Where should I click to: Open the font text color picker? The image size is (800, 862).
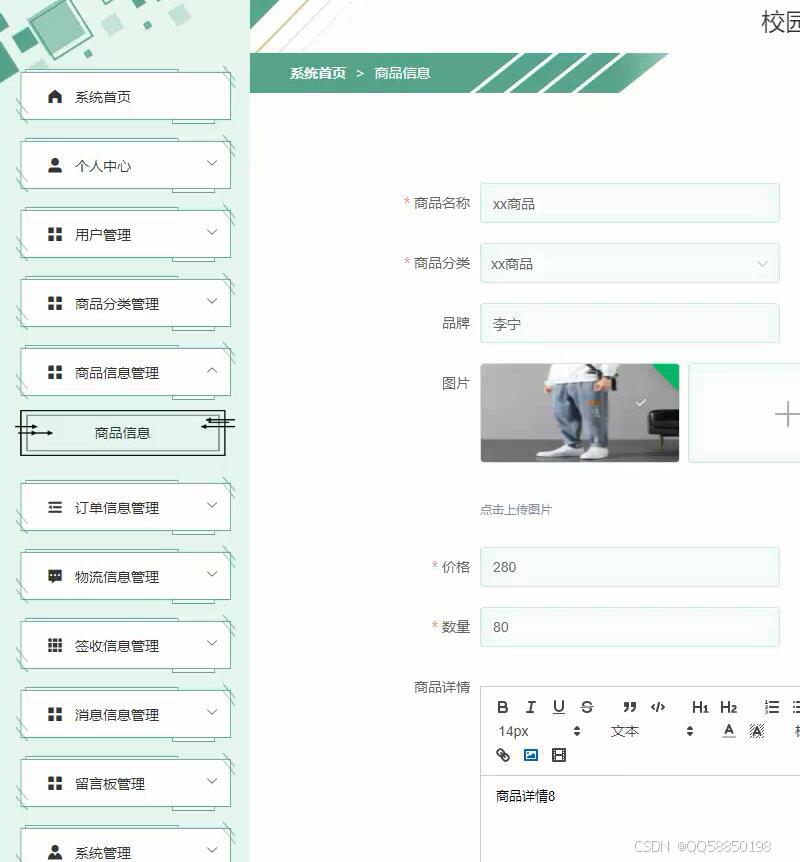click(x=729, y=731)
